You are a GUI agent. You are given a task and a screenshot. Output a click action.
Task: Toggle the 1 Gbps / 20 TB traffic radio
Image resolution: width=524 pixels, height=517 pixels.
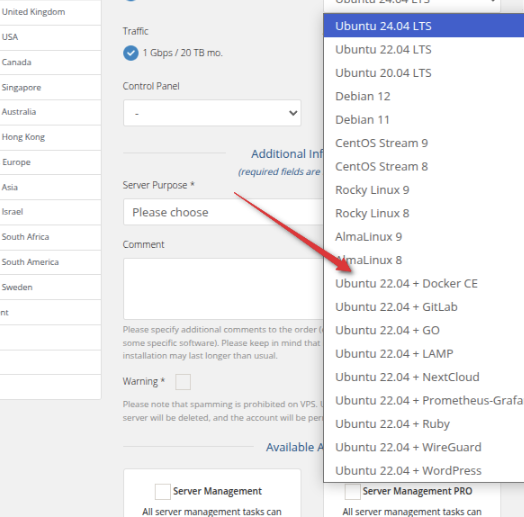click(x=131, y=53)
